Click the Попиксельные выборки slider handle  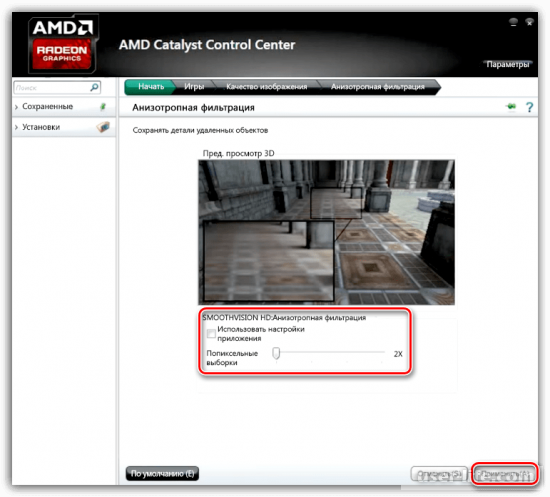(276, 354)
